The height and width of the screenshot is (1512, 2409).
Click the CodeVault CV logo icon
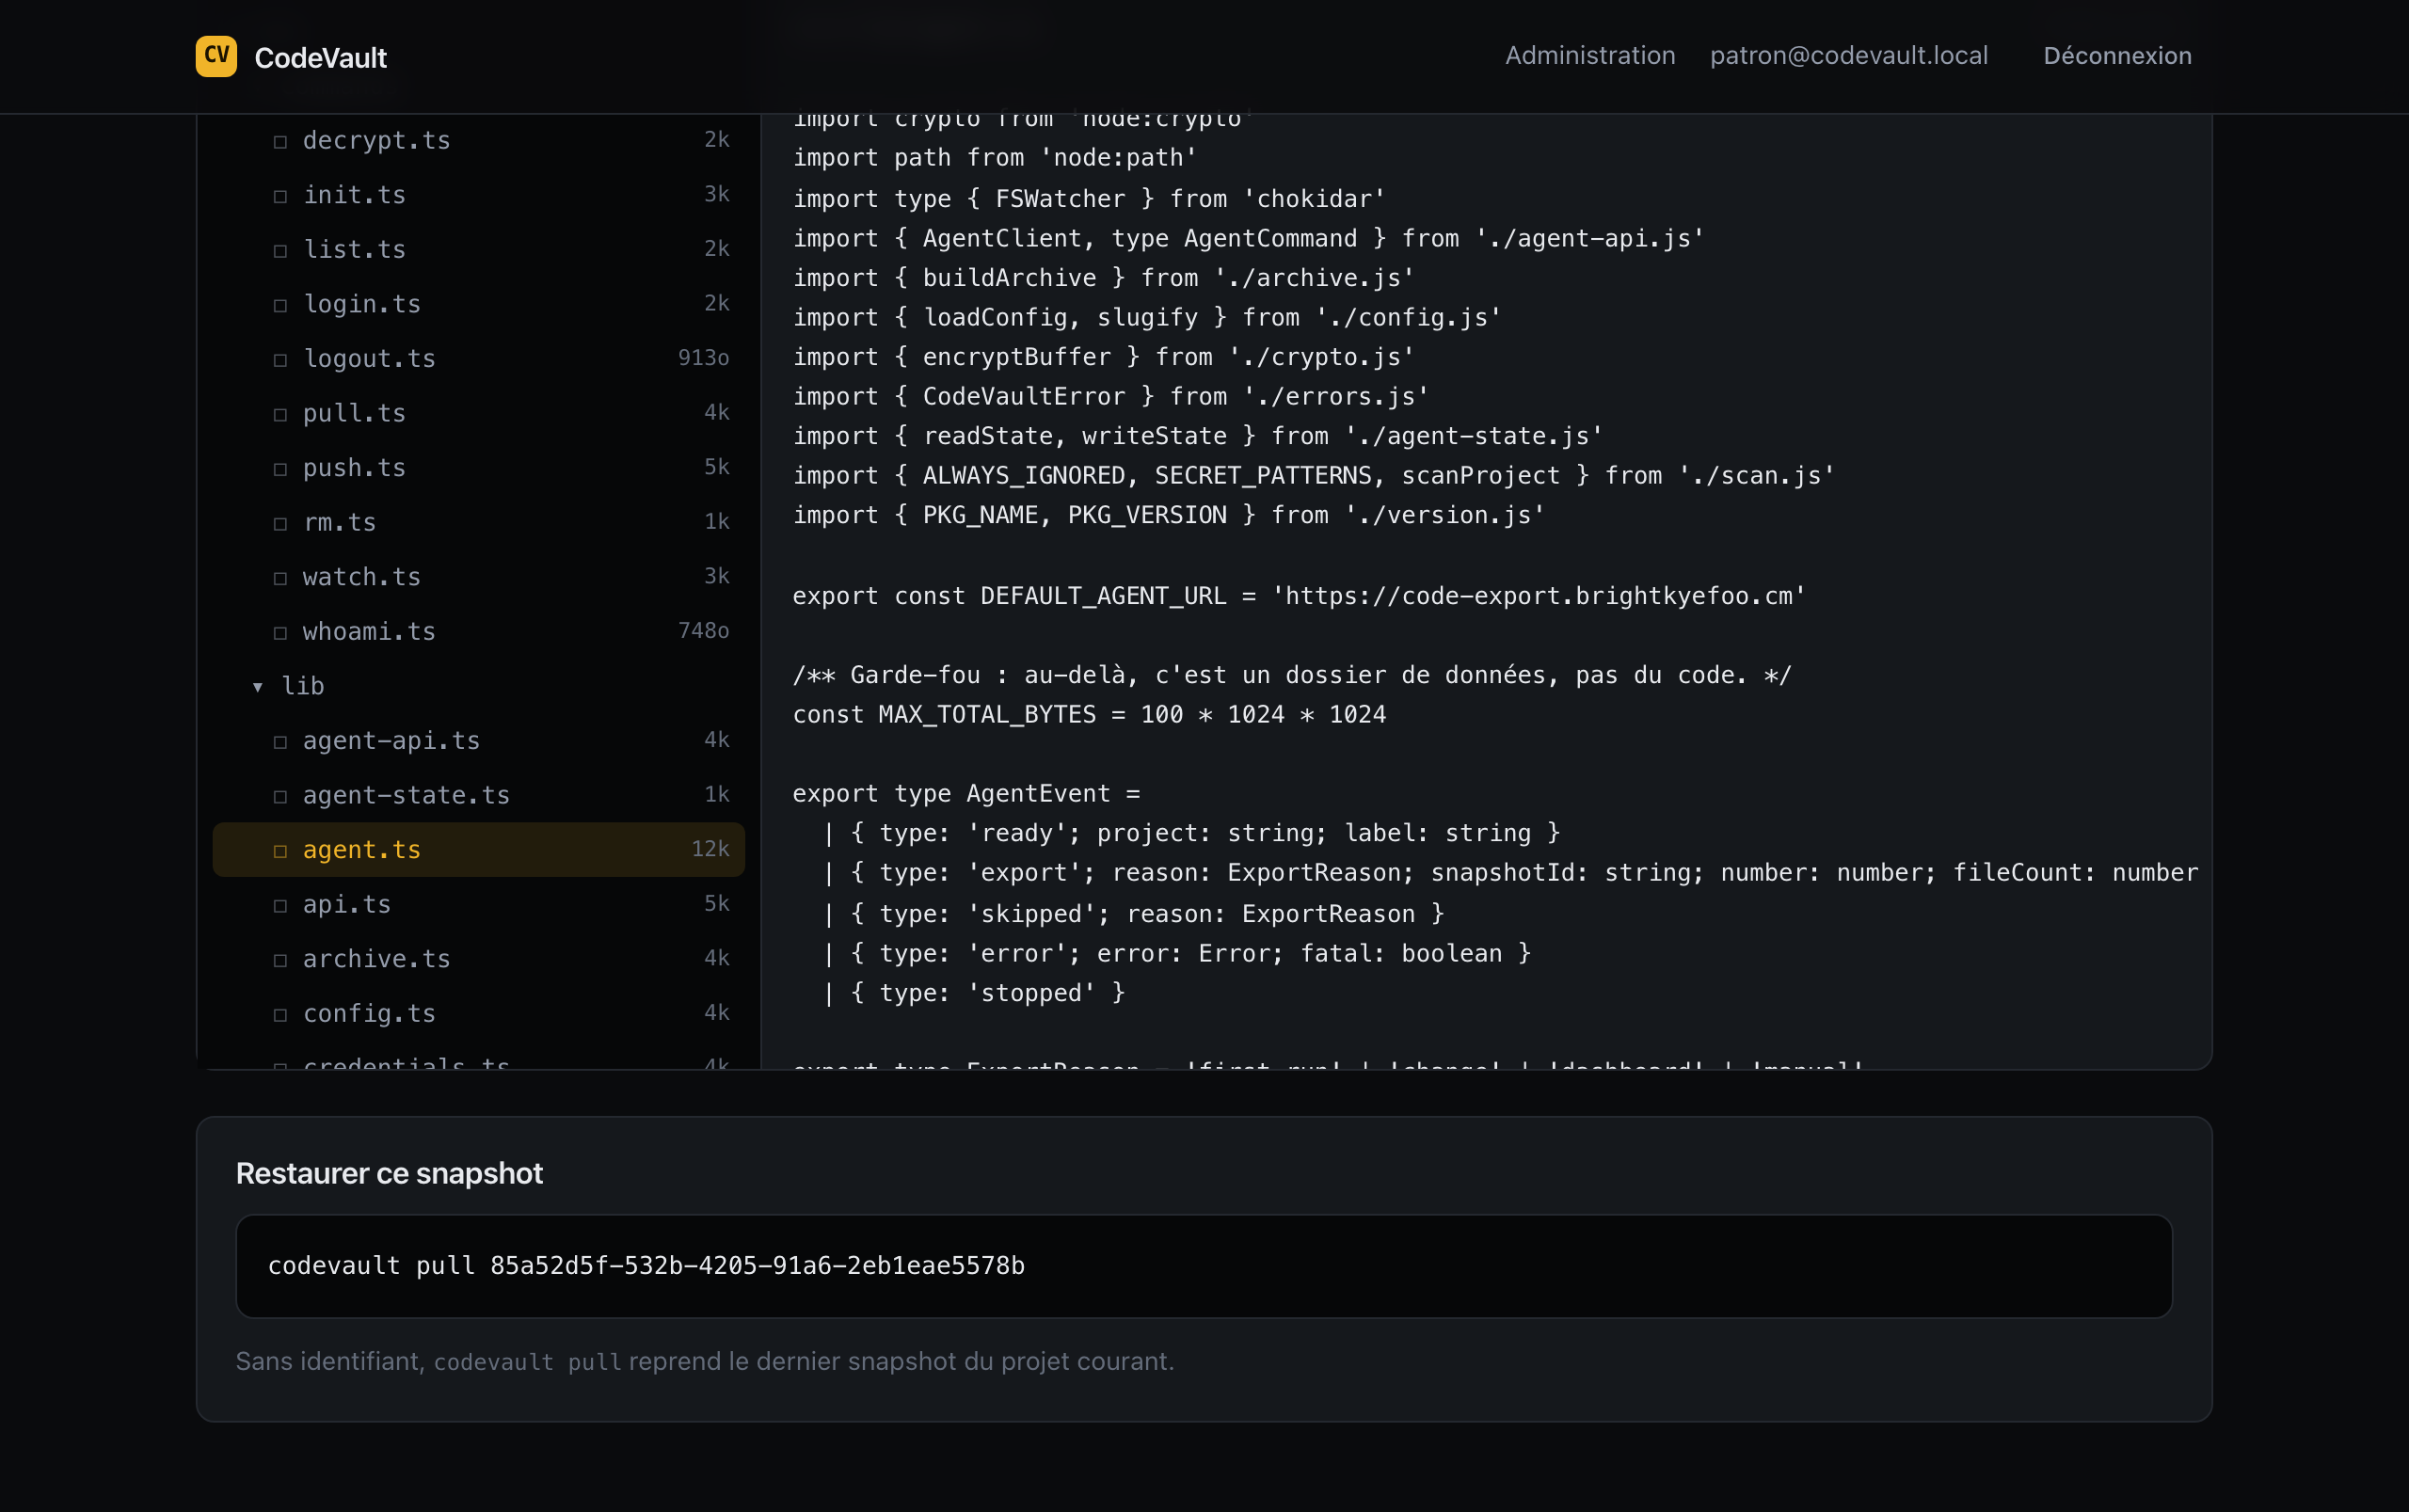tap(216, 56)
